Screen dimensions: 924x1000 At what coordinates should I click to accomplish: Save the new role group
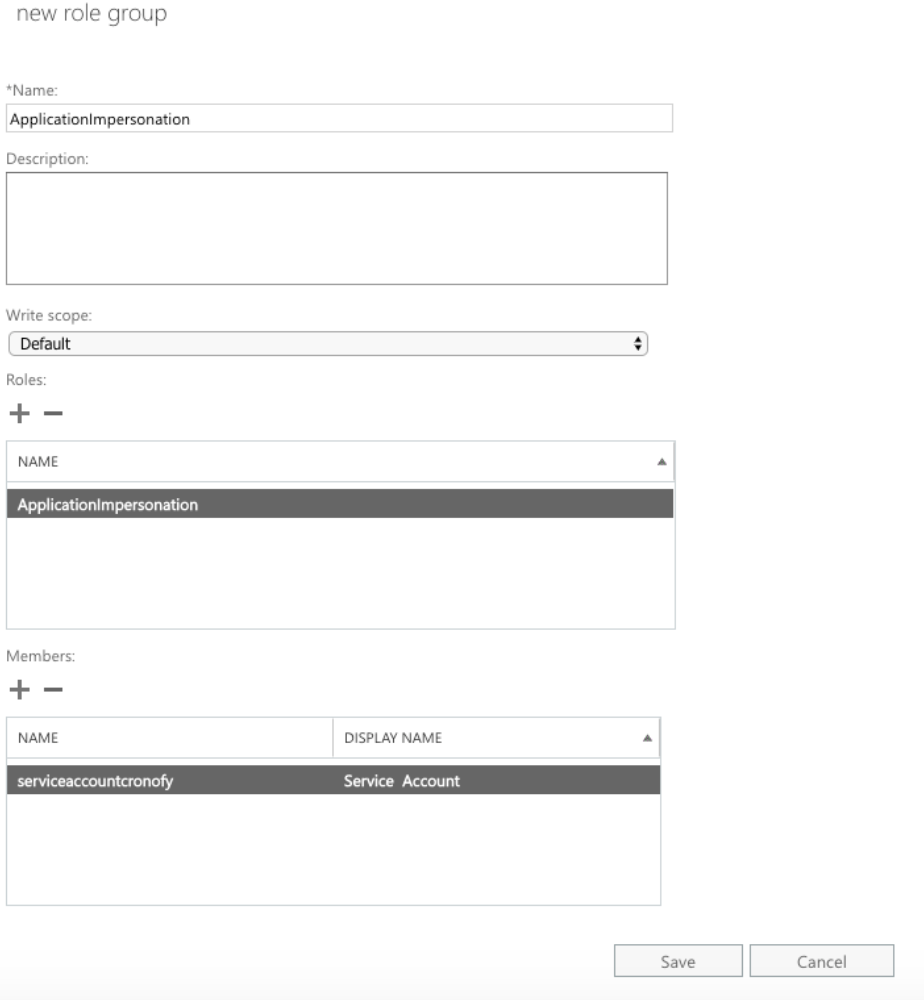coord(678,961)
